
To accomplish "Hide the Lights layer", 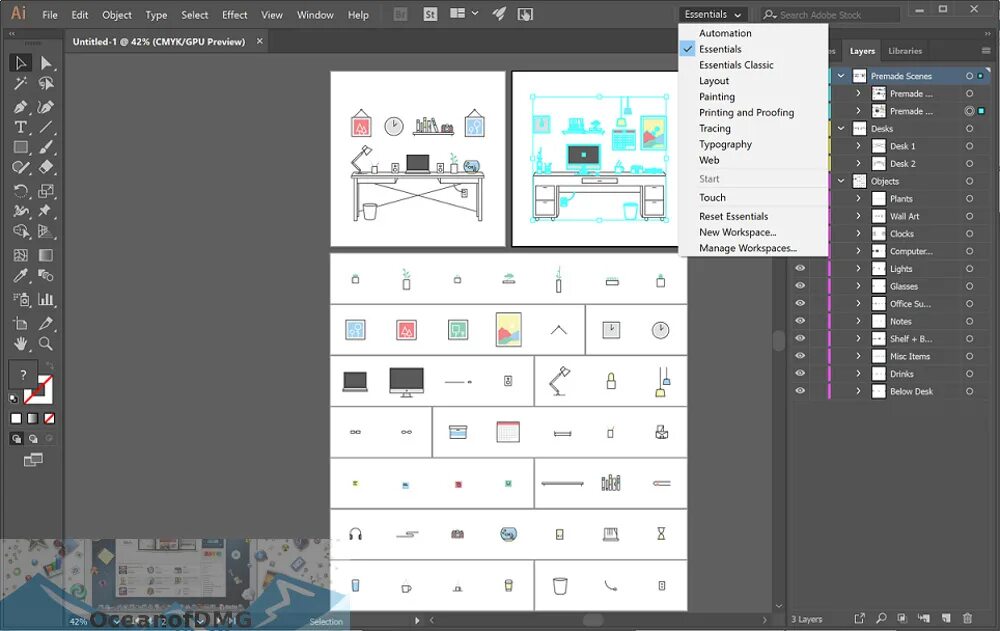I will click(800, 267).
